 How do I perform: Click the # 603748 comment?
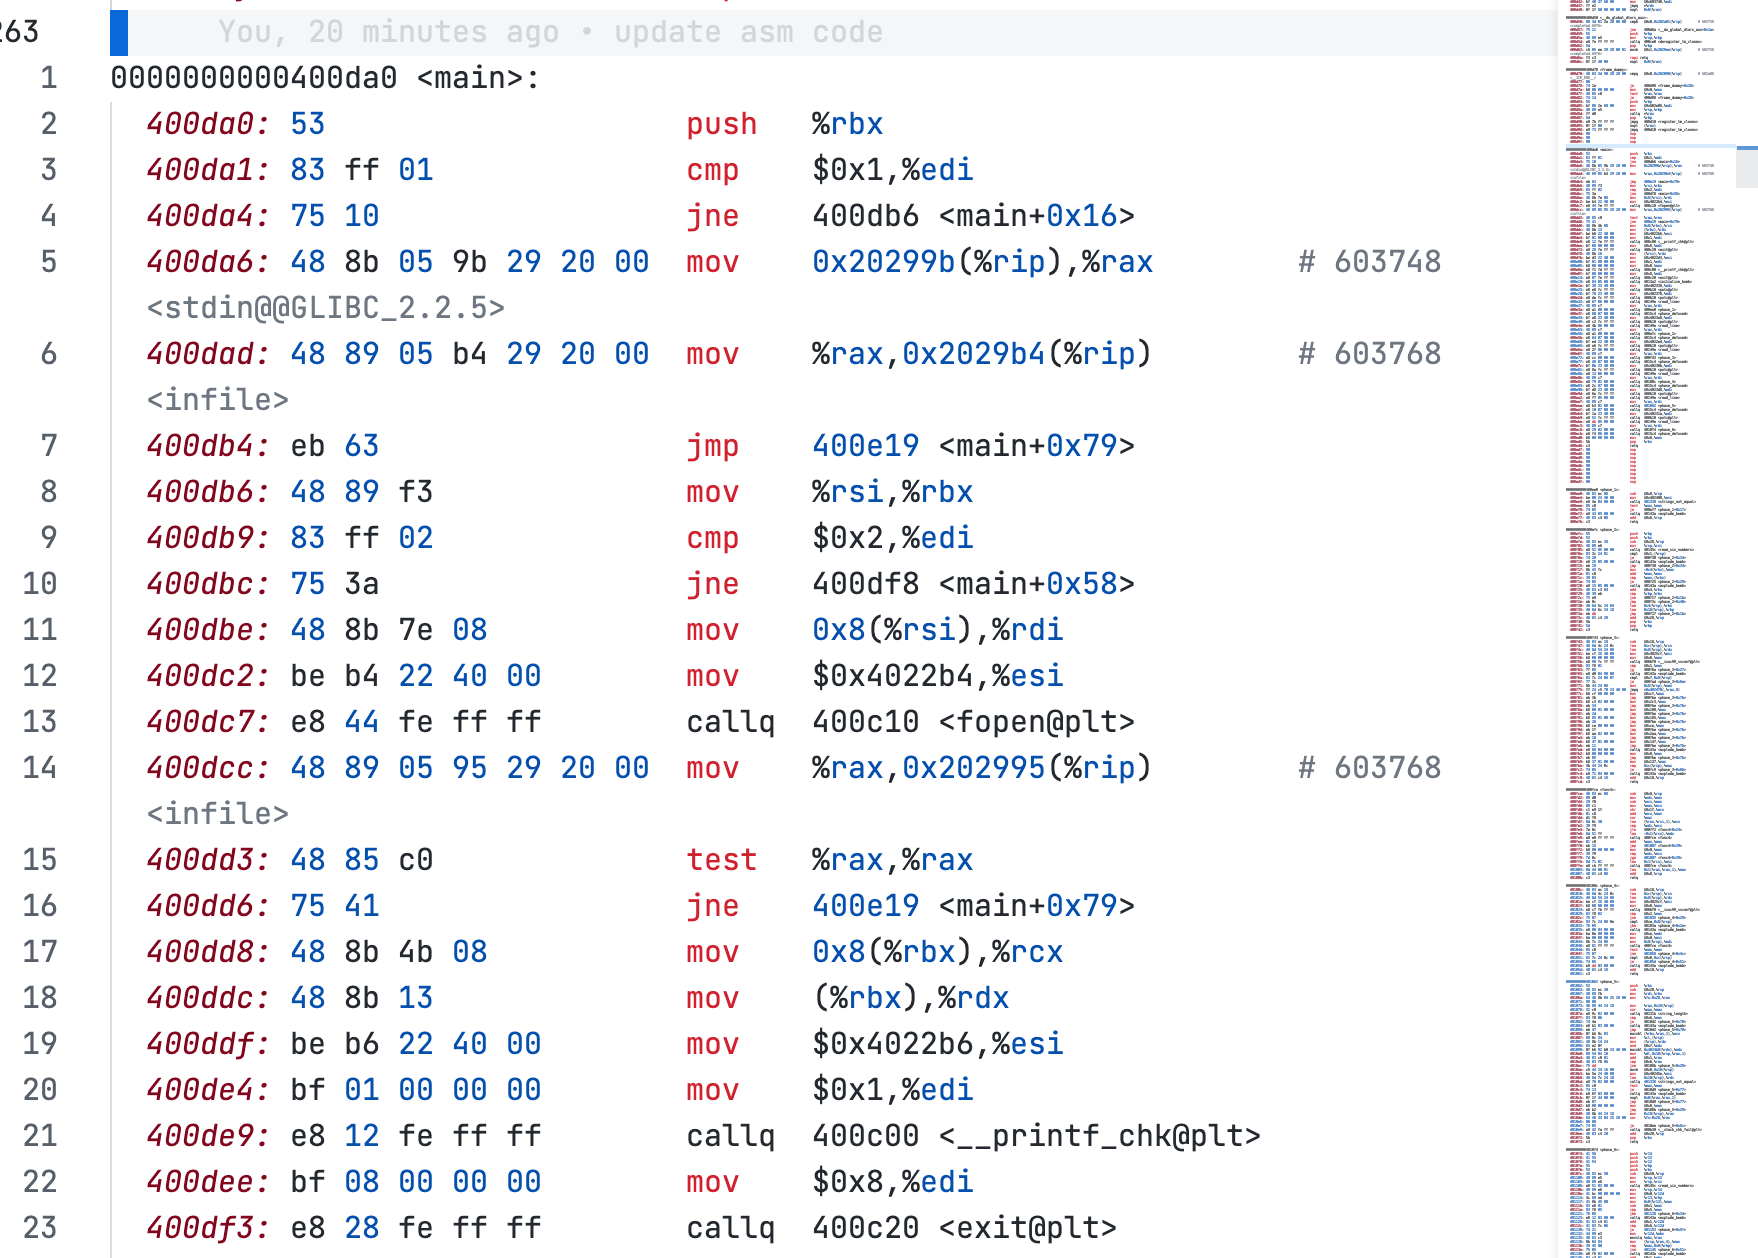1369,262
